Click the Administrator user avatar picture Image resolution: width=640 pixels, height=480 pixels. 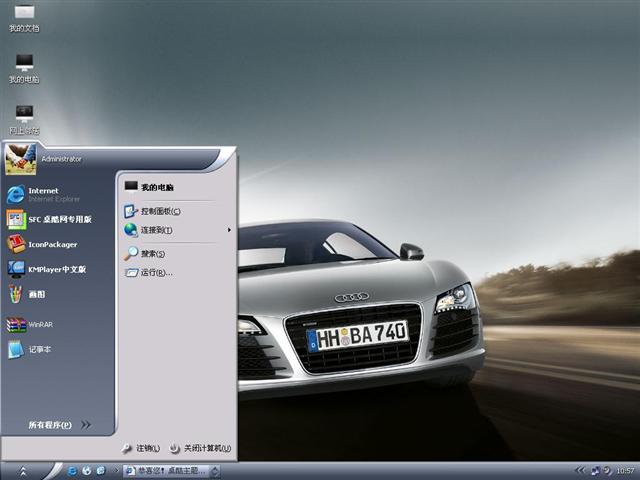point(20,158)
